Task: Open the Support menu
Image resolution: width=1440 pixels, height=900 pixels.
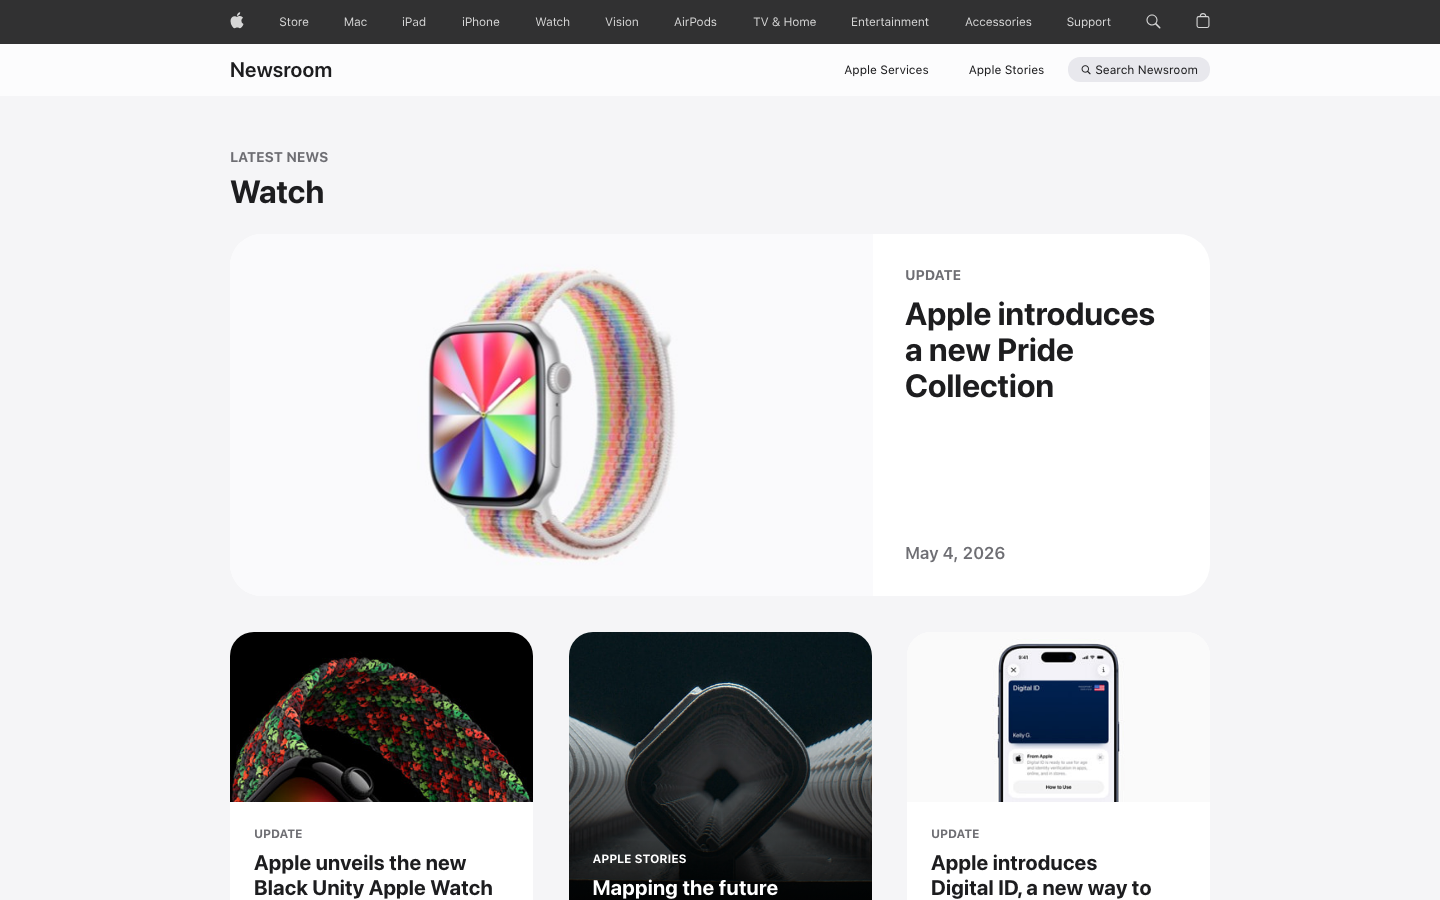Action: 1088,22
